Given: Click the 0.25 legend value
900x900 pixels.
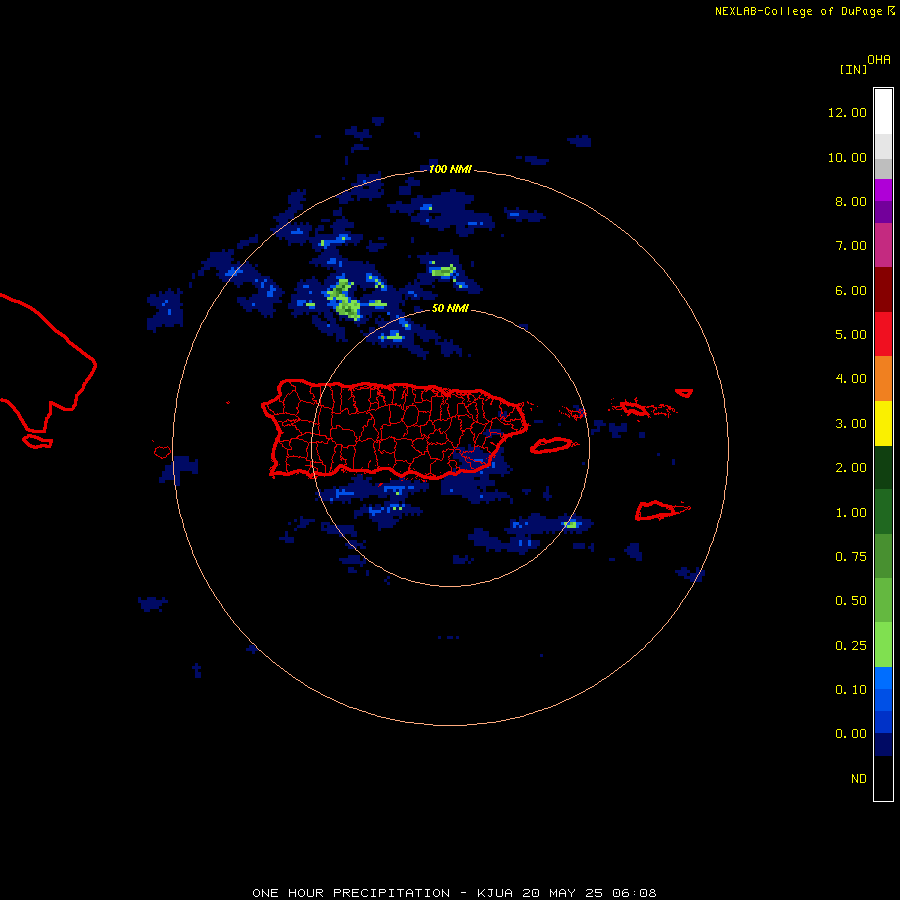Looking at the screenshot, I should pyautogui.click(x=851, y=646).
